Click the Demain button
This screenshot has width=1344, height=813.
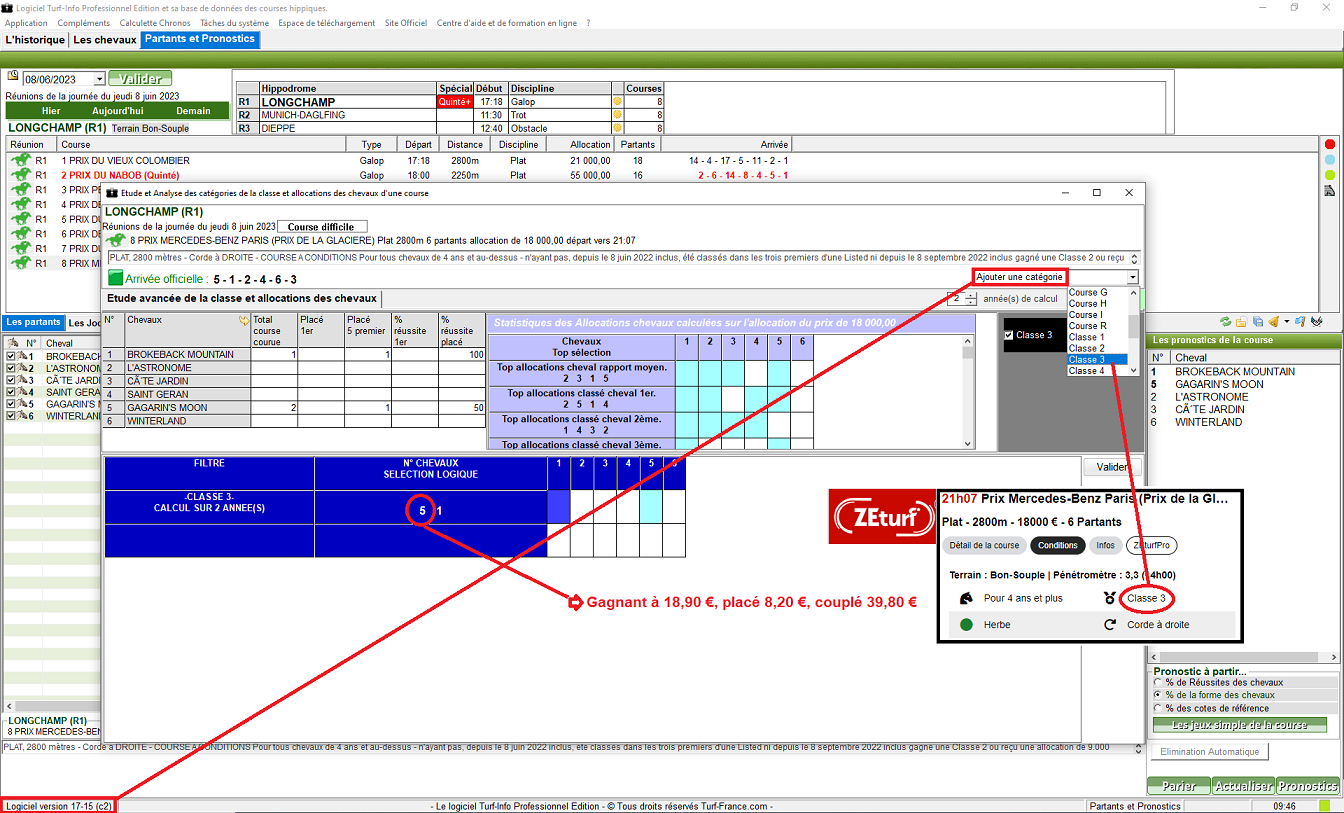pos(193,111)
